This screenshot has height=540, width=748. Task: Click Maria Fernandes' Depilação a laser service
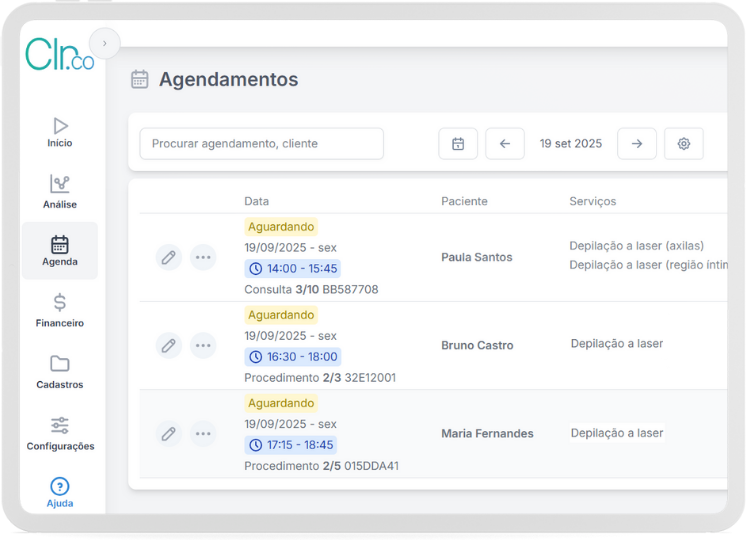coord(617,433)
